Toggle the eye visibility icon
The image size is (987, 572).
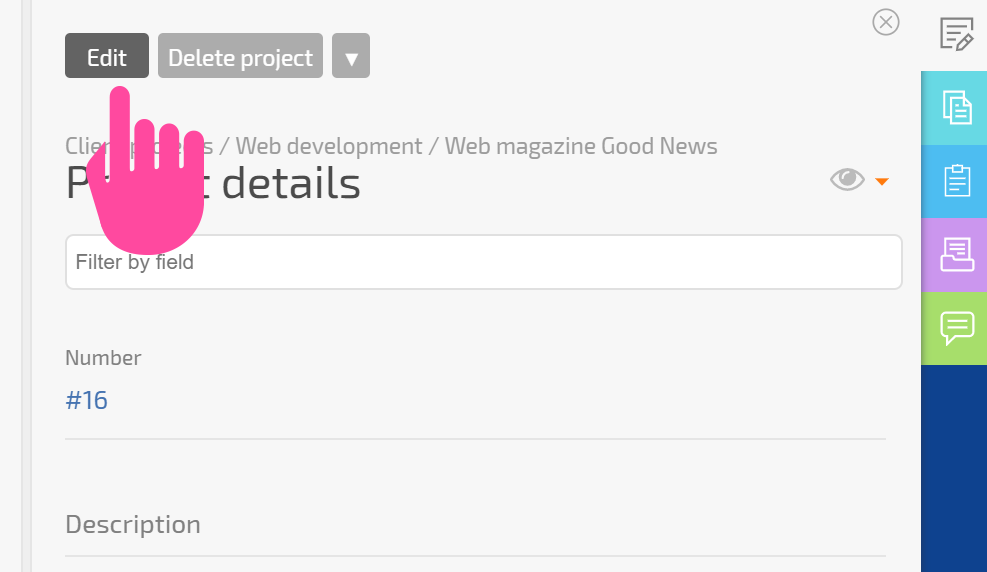pyautogui.click(x=847, y=180)
